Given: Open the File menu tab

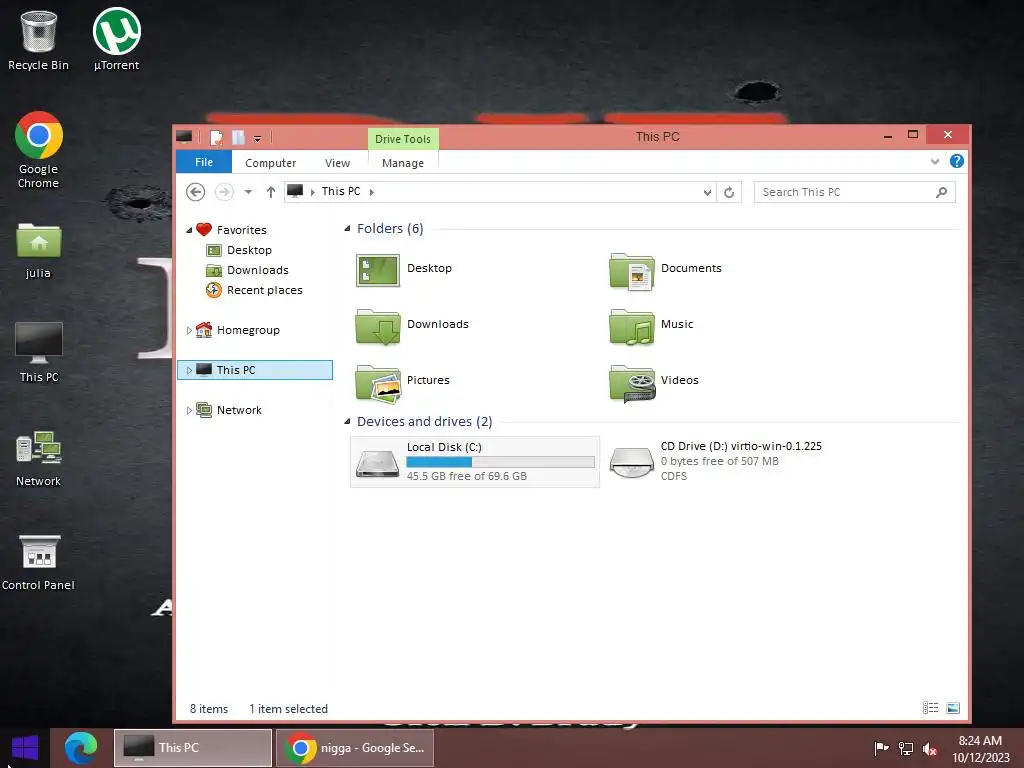Looking at the screenshot, I should [x=204, y=162].
